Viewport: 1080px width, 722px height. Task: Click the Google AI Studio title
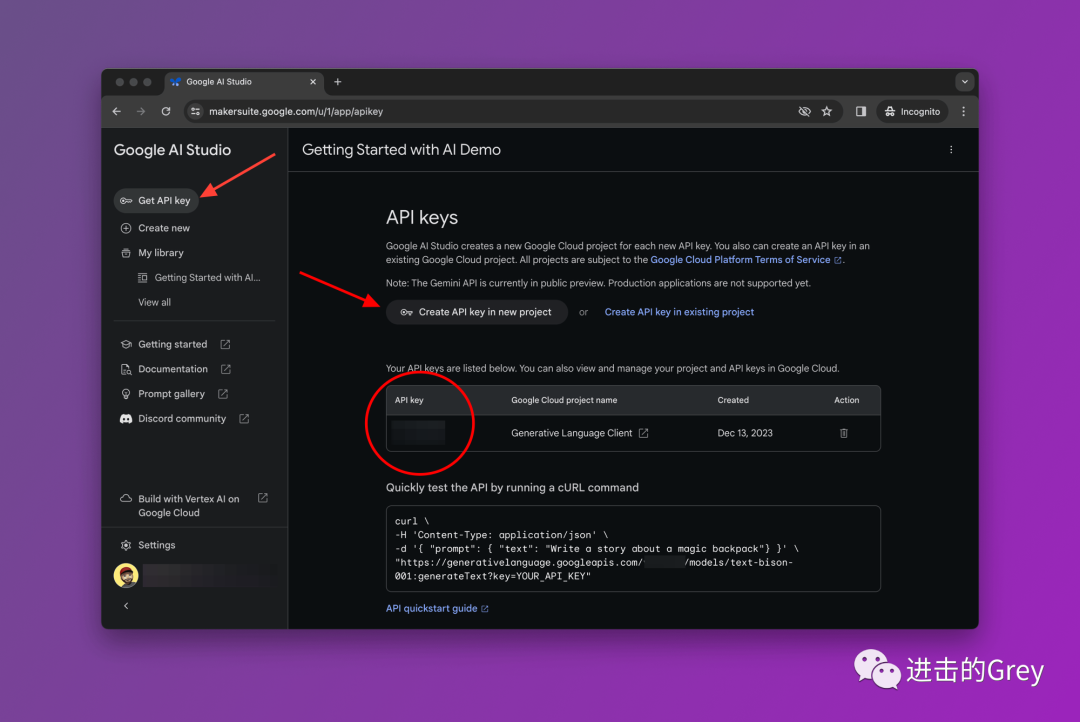[172, 149]
